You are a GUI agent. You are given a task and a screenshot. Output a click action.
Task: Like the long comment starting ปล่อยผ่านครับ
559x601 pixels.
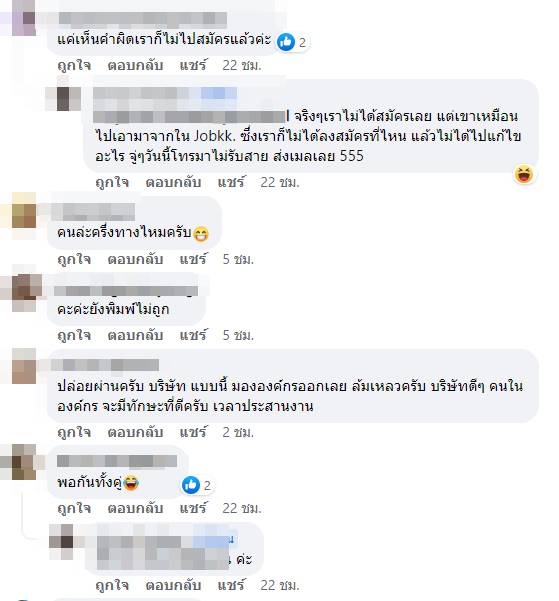[74, 432]
